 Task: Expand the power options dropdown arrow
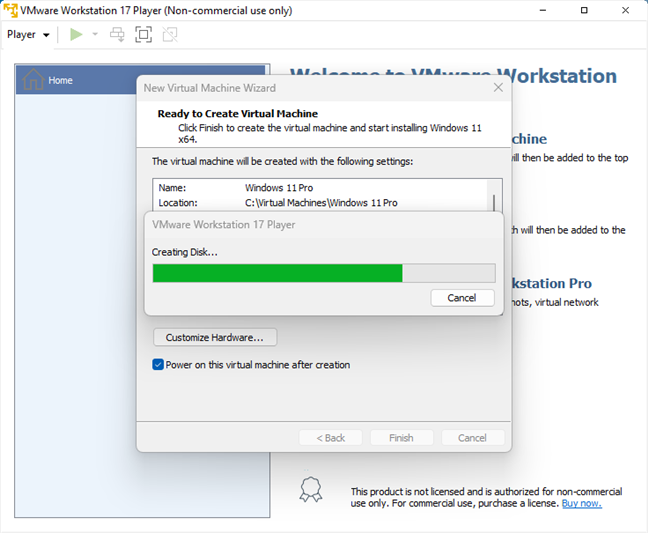pyautogui.click(x=95, y=34)
